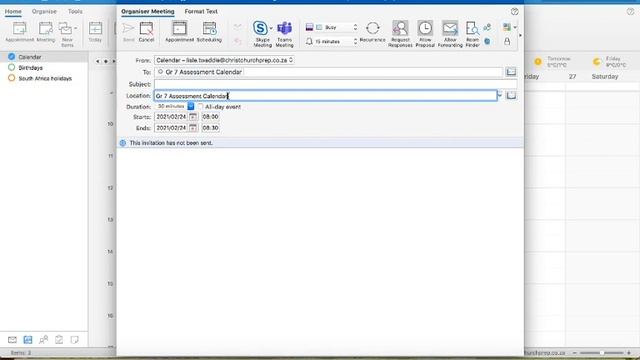Screen dimensions: 640x360
Task: Click the start time 08:00 field
Action: tap(210, 117)
